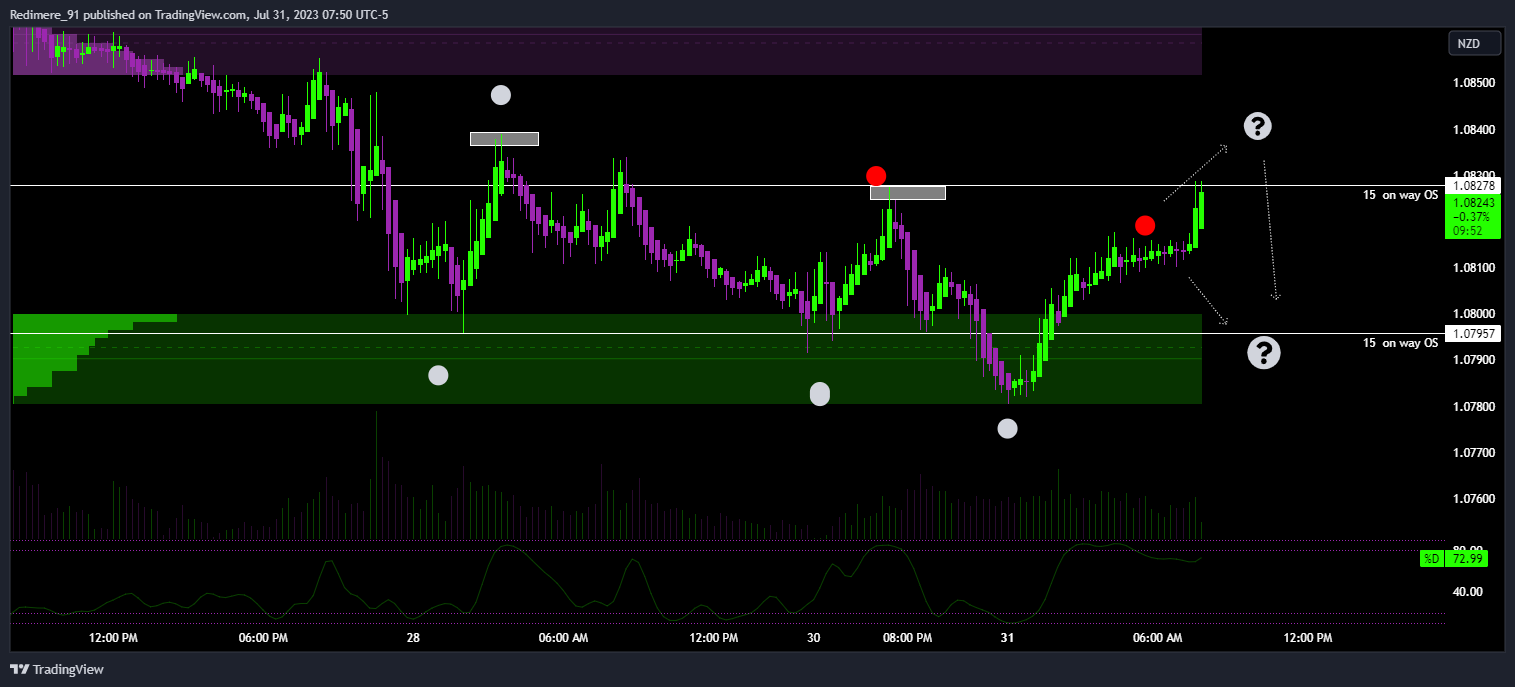Click the 40.00 oscillator scale value
Image resolution: width=1515 pixels, height=687 pixels.
tap(1466, 592)
